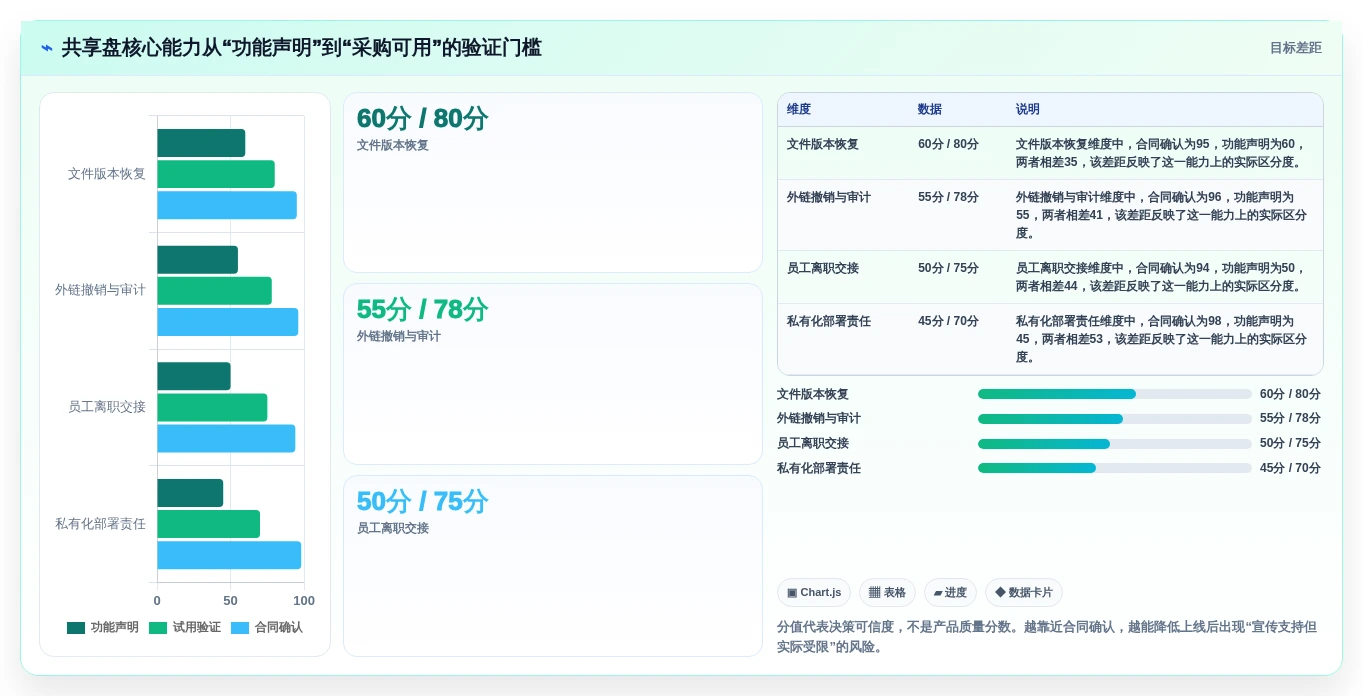1363x696 pixels.
Task: Click the 外链撤销与审计 table row name
Action: tap(829, 197)
